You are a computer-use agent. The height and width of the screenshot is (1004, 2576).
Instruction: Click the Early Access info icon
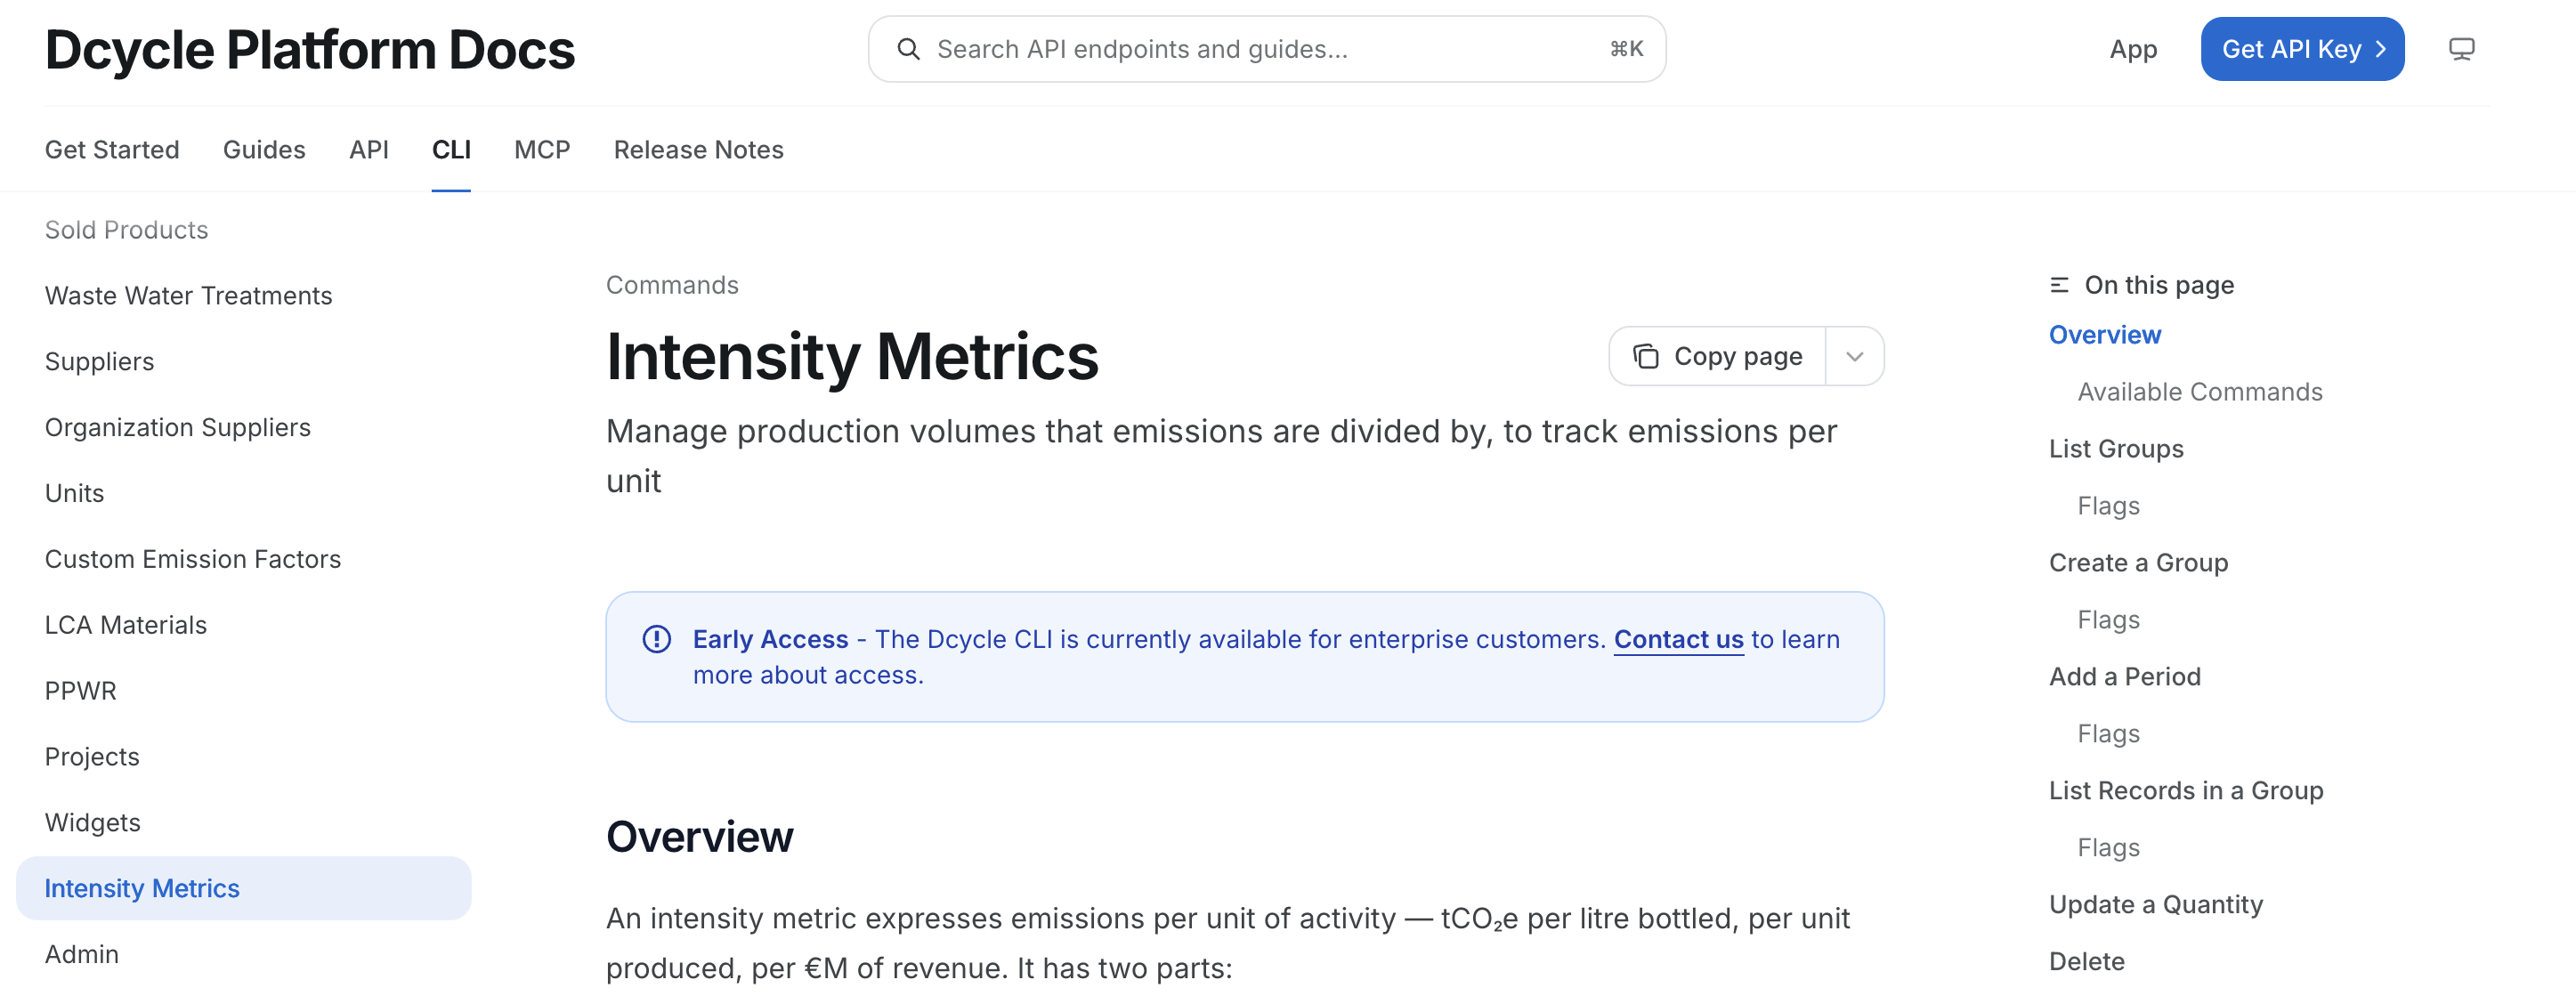coord(656,639)
